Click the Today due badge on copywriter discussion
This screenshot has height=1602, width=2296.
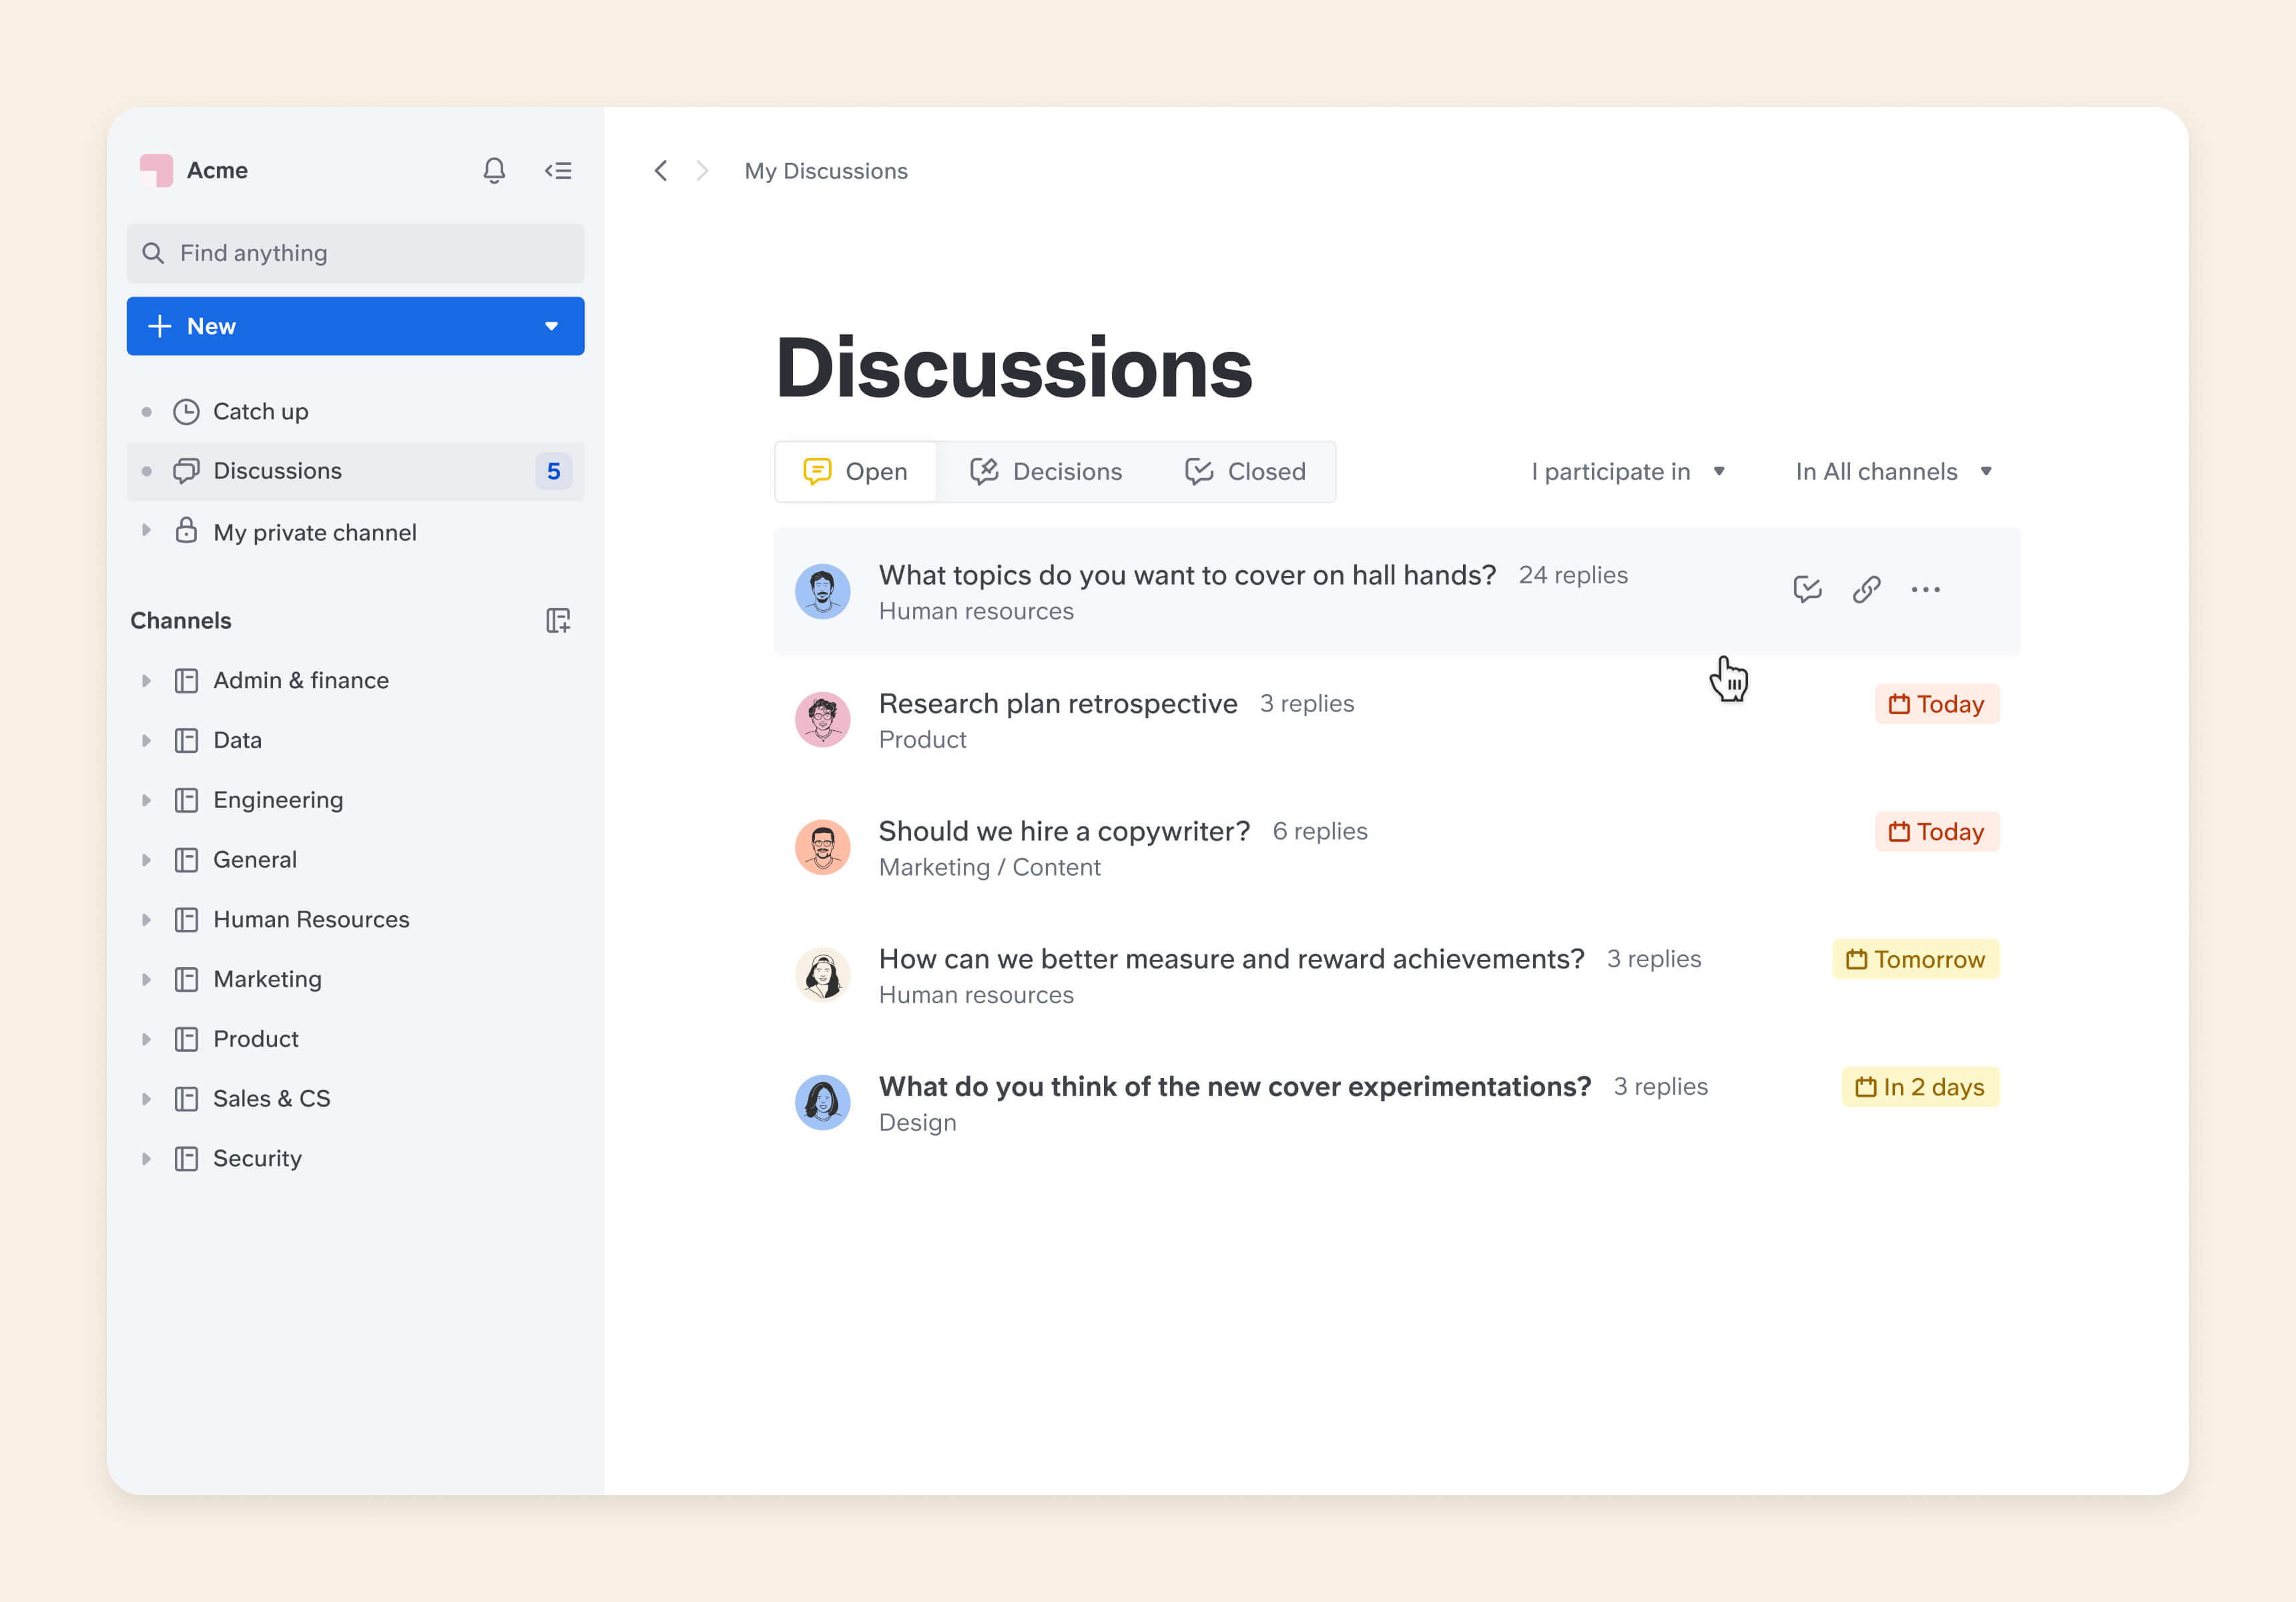tap(1936, 832)
